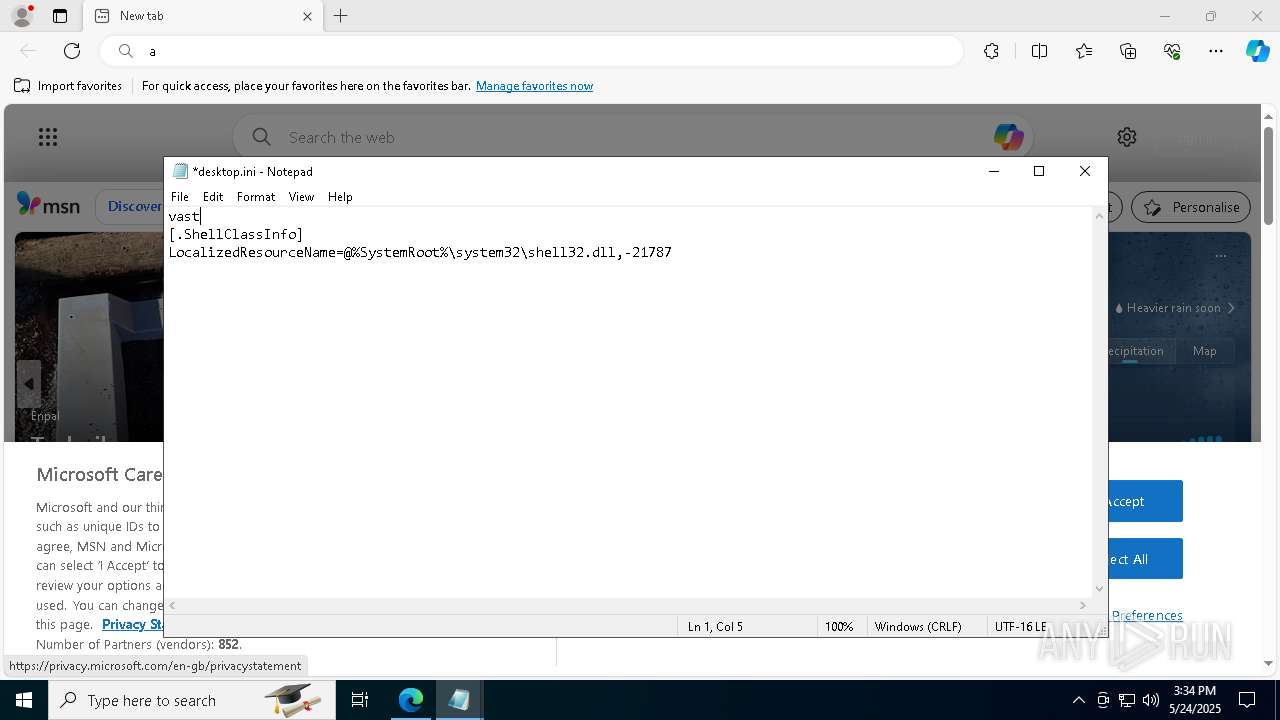This screenshot has height=720, width=1280.
Task: Open Notepad File menu
Action: [x=180, y=197]
